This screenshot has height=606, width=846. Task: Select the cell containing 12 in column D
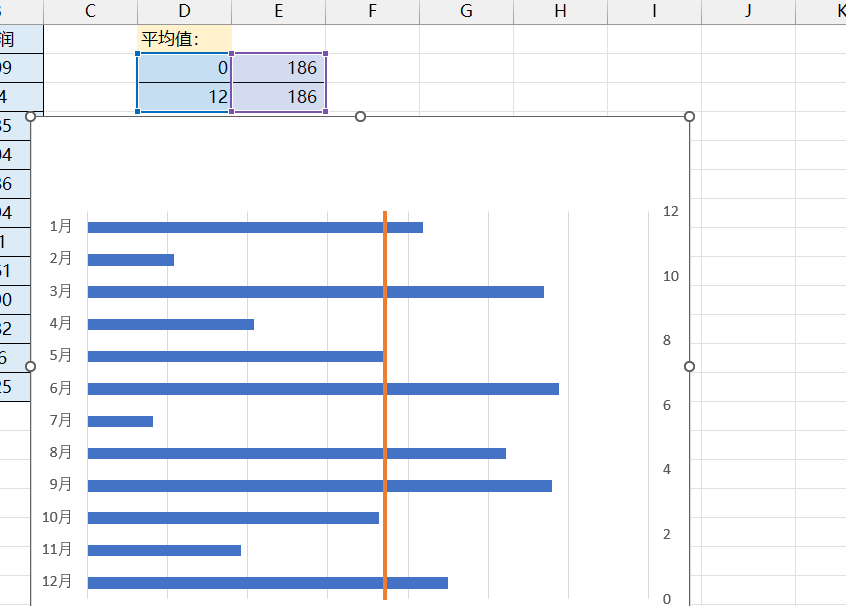point(185,97)
